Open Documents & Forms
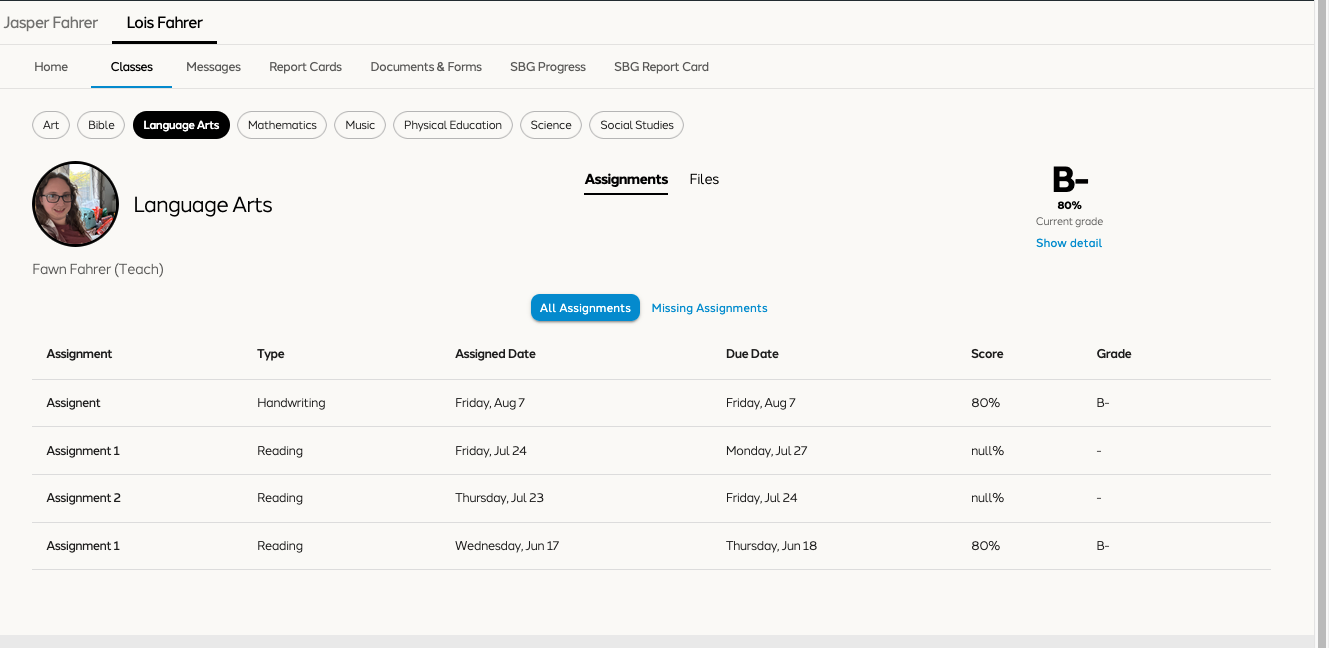 [426, 67]
